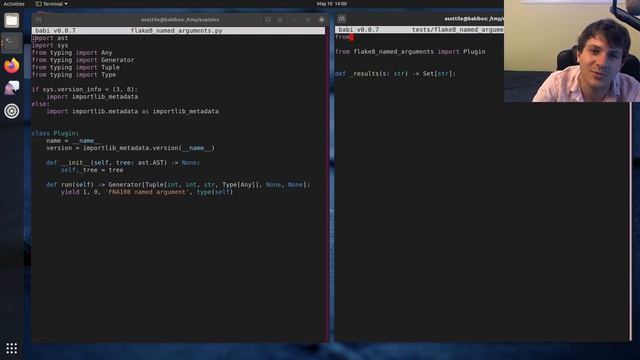This screenshot has height=360, width=640.
Task: Open hamburger menu in left terminal titlebar
Action: [280, 20]
